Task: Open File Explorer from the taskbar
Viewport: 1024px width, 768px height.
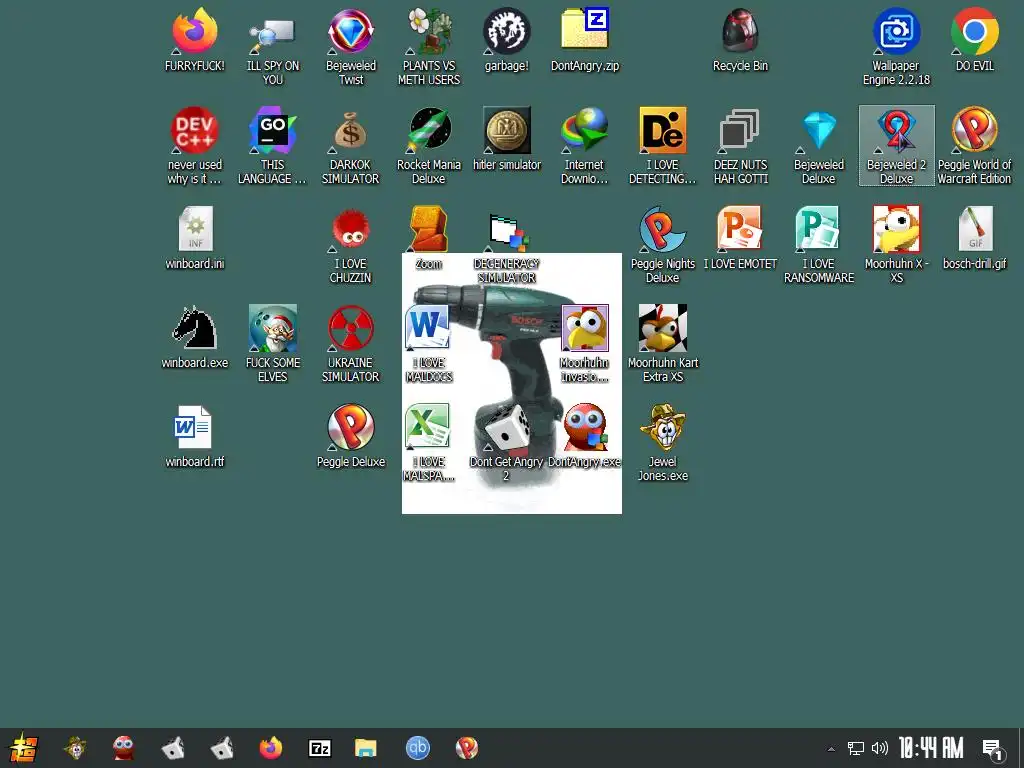Action: click(366, 748)
